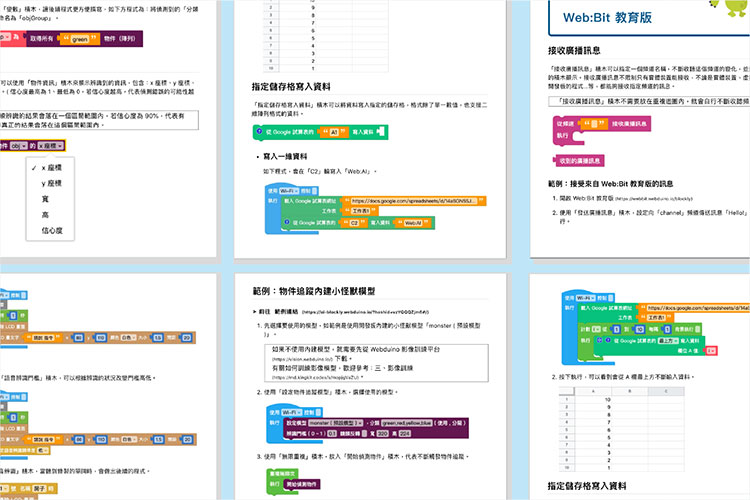Click the orange 'green' string block

pyautogui.click(x=79, y=39)
